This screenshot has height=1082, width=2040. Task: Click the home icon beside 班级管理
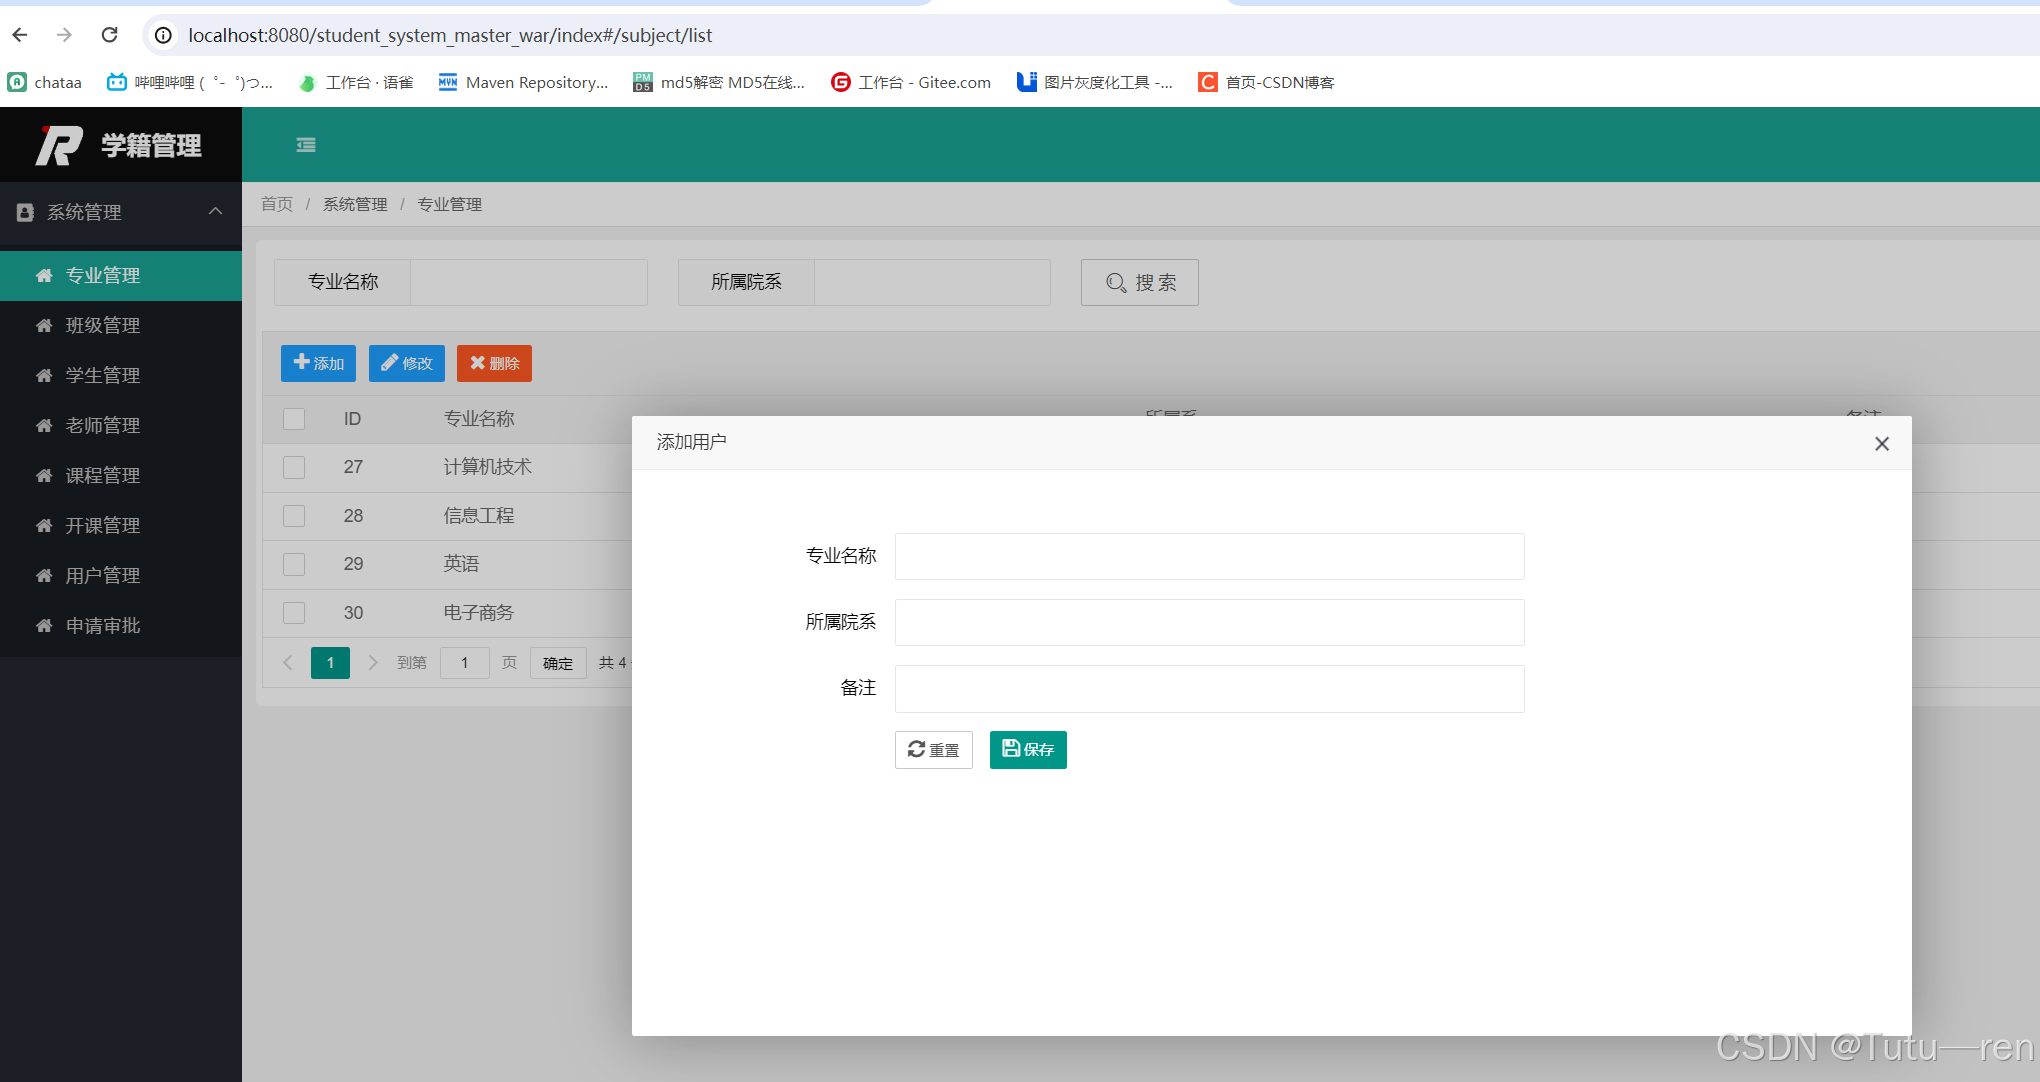pos(44,326)
